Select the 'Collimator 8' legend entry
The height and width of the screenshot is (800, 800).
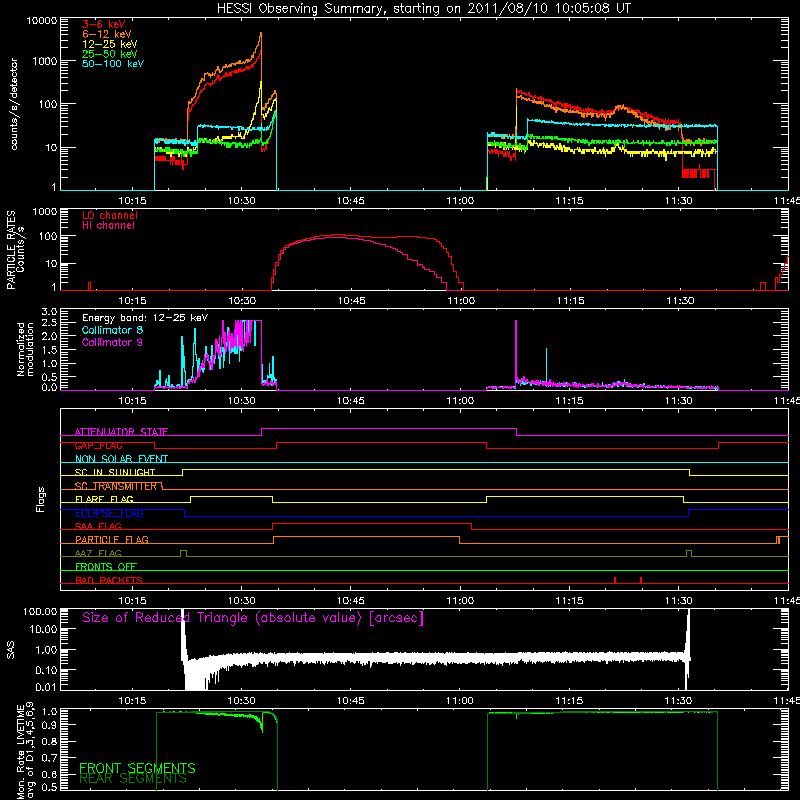112,330
